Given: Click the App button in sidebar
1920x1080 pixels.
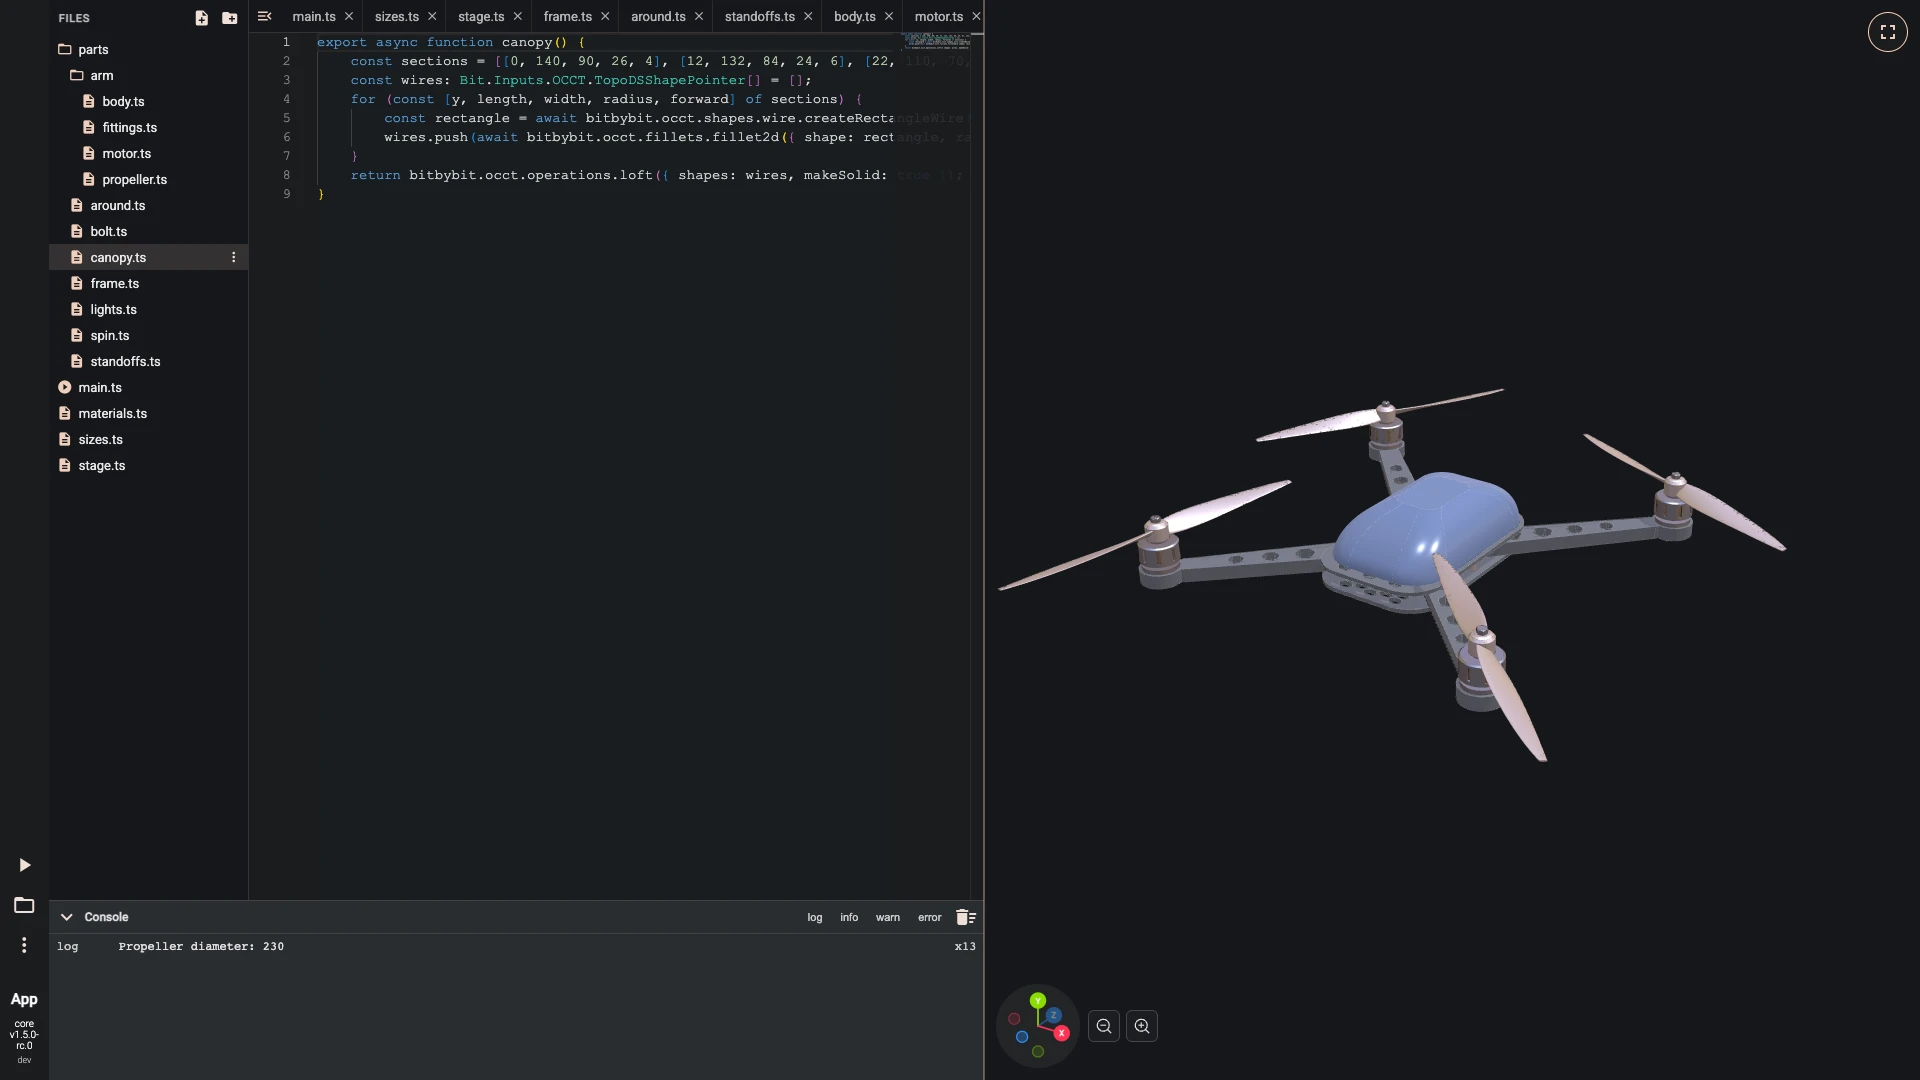Looking at the screenshot, I should 24,999.
